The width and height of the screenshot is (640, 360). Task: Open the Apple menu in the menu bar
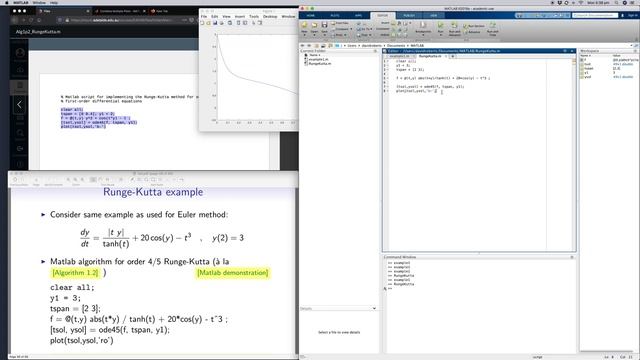6,2
